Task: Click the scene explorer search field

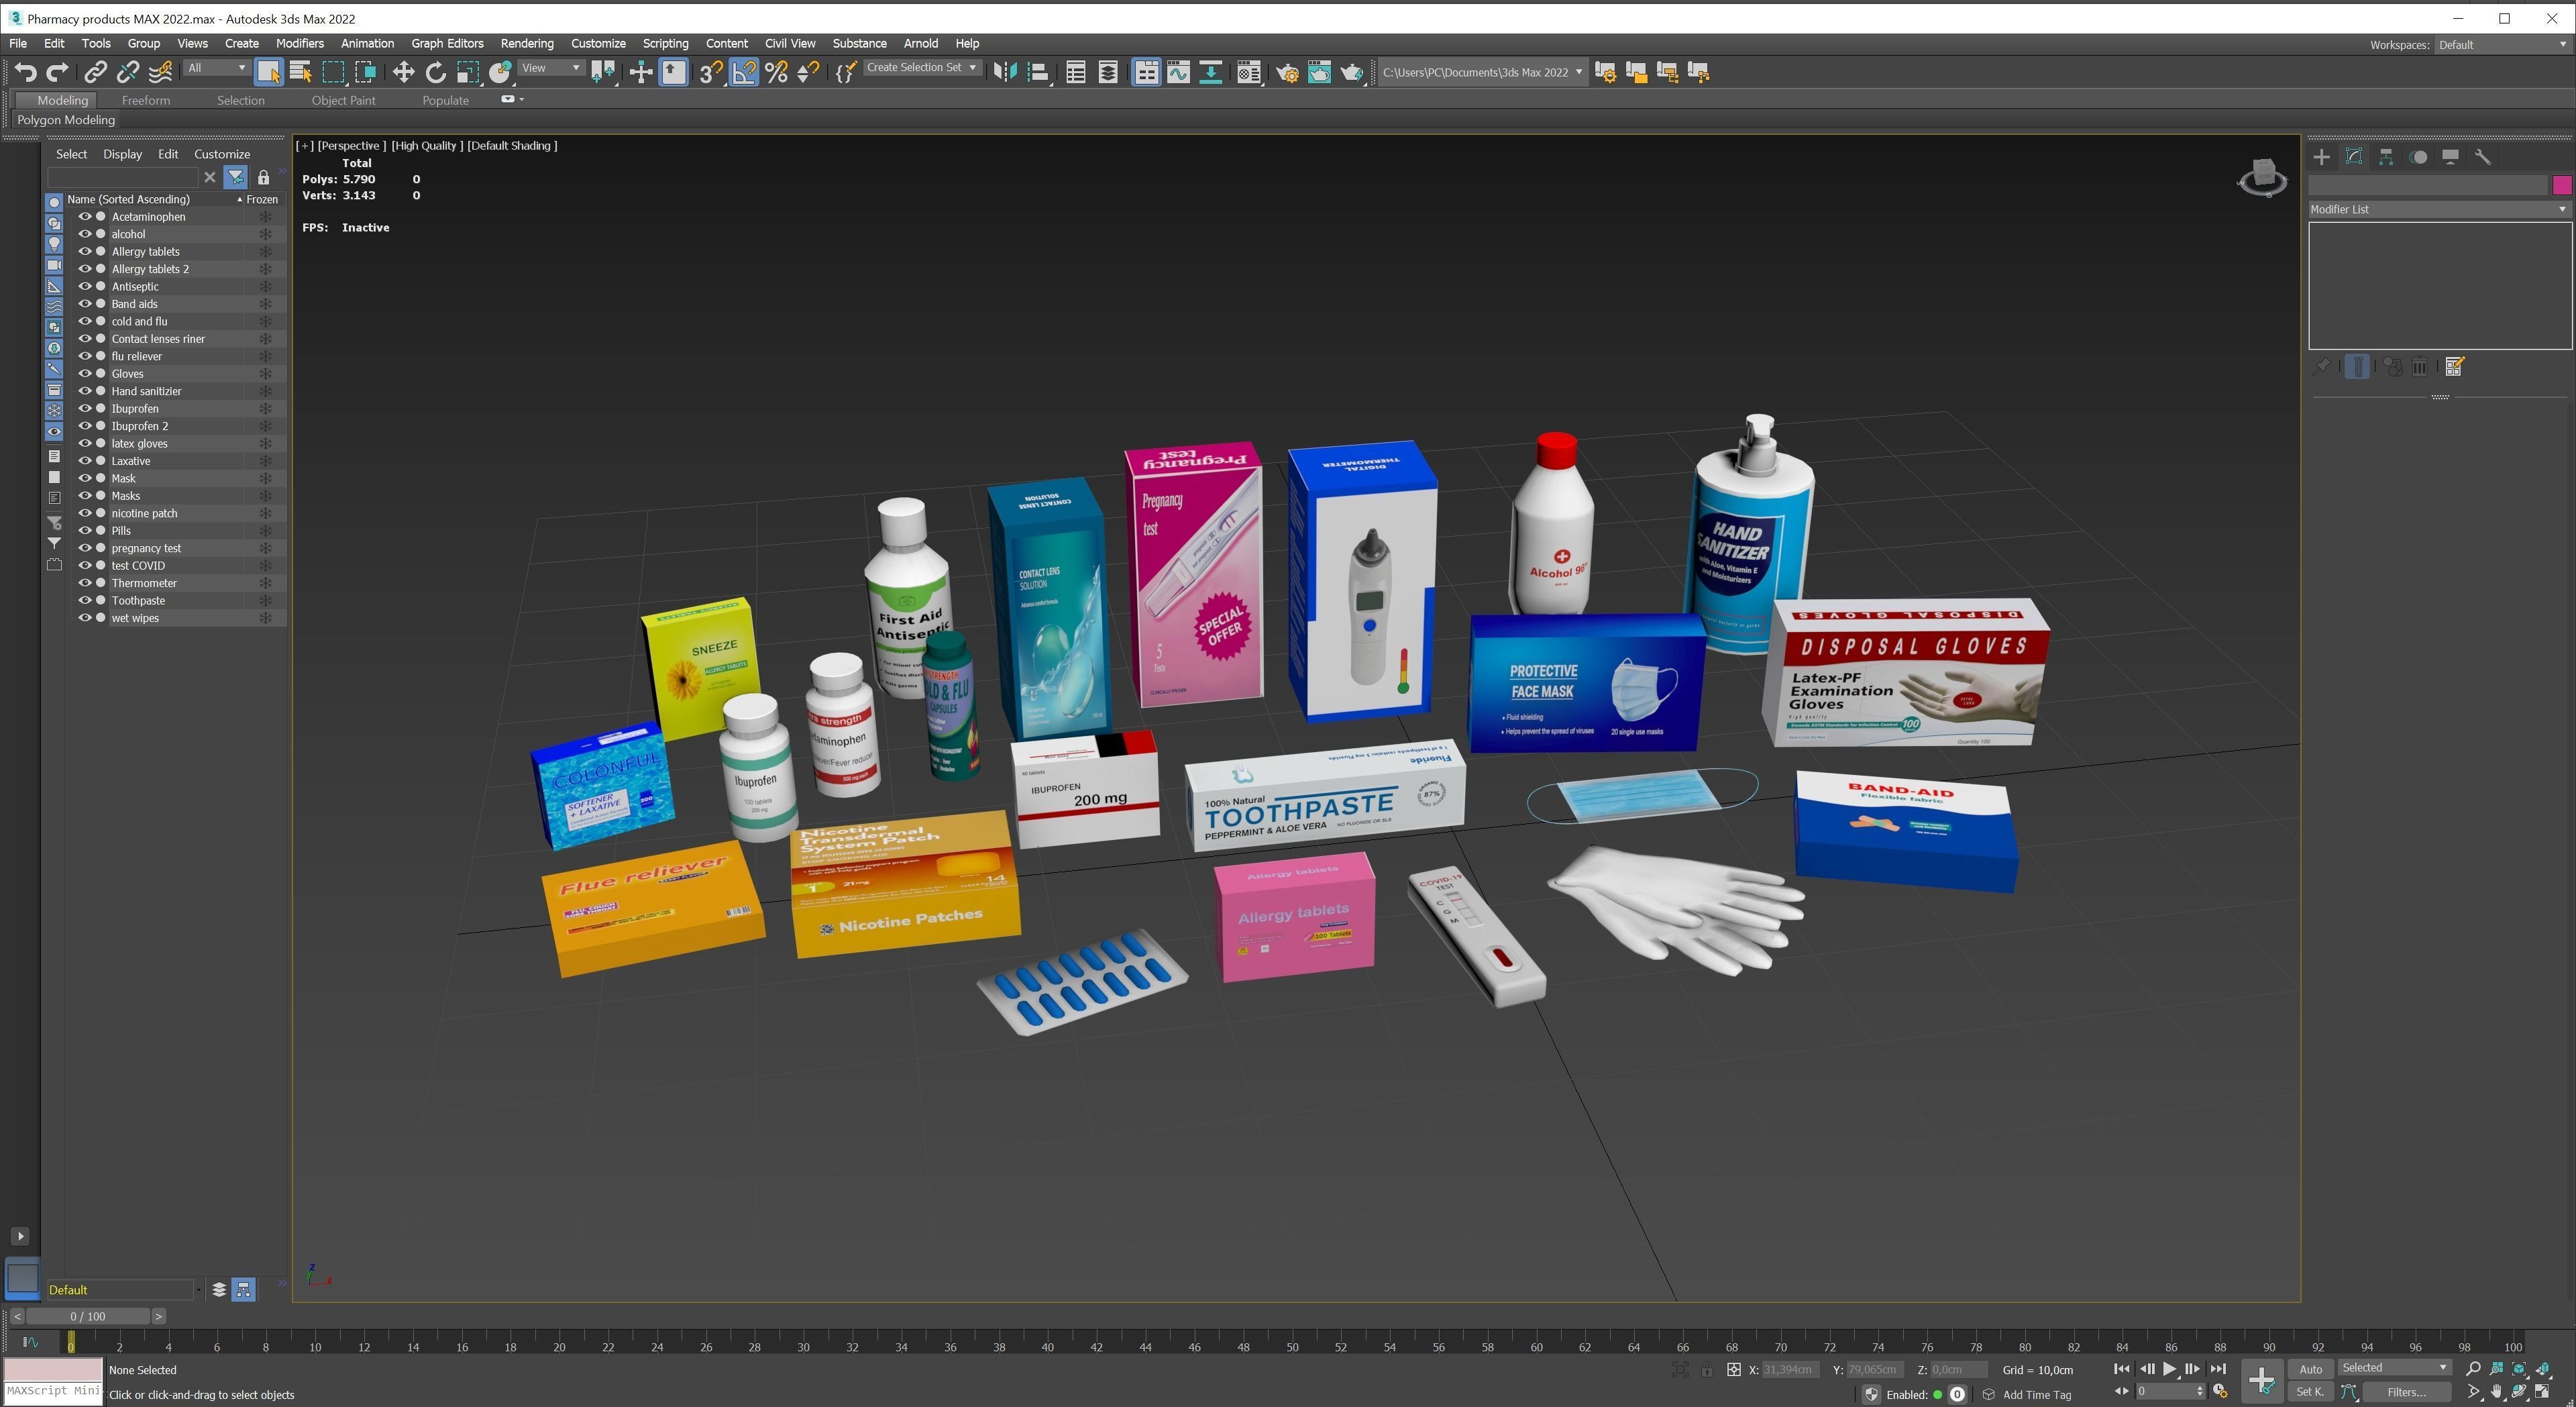Action: [x=122, y=178]
